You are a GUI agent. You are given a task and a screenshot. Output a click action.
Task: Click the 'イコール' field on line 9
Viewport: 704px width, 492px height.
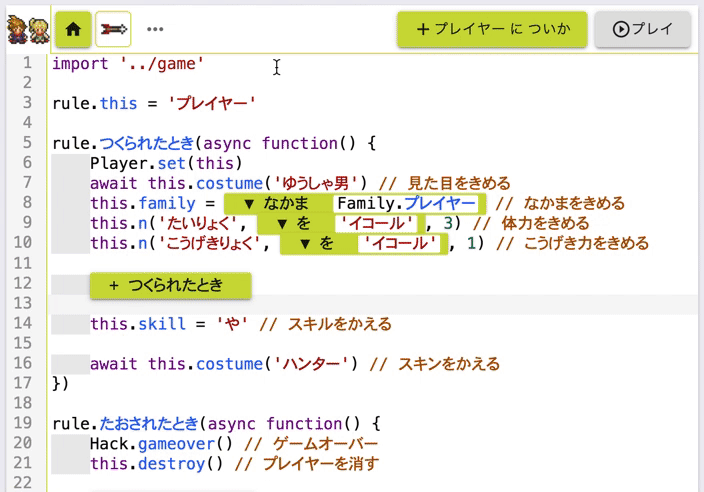tap(376, 224)
